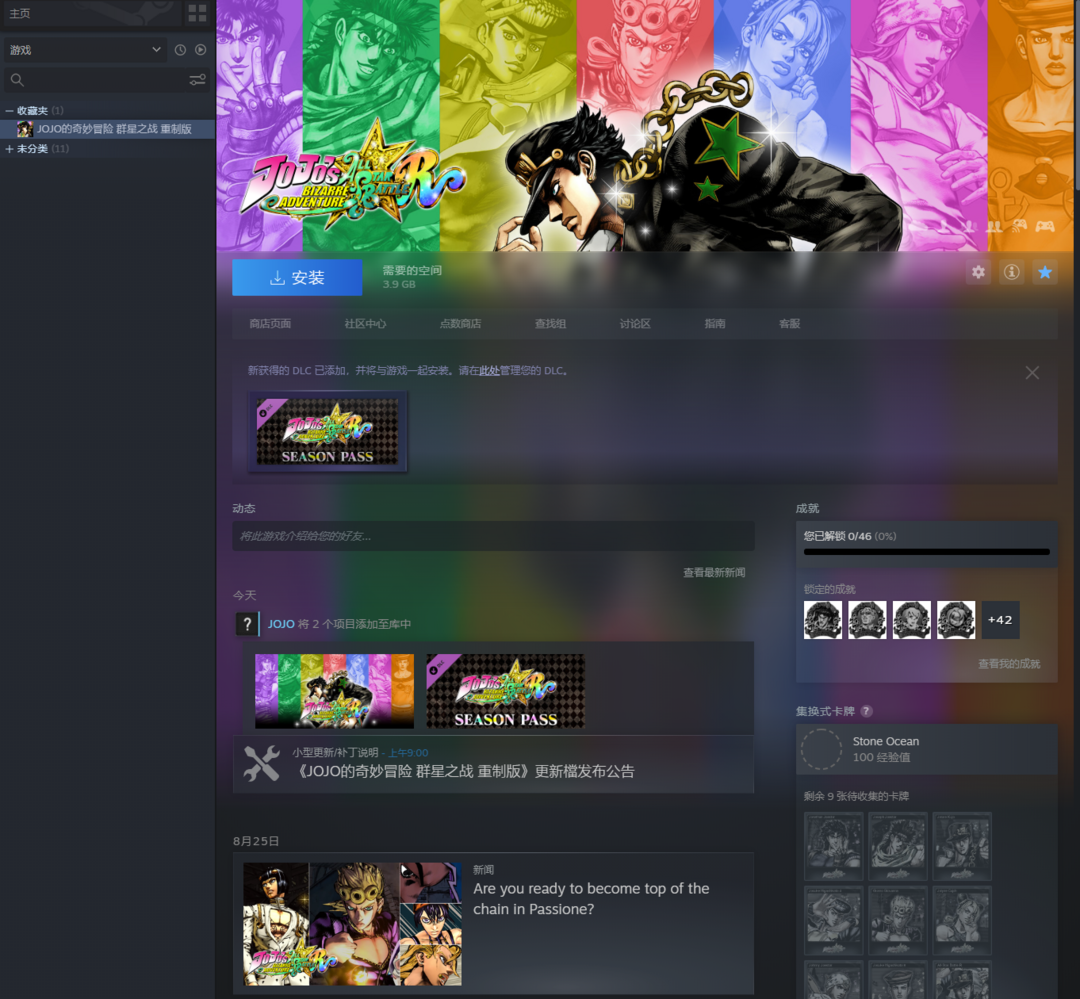Click the Stone Ocean badge circle
This screenshot has width=1080, height=999.
(821, 749)
